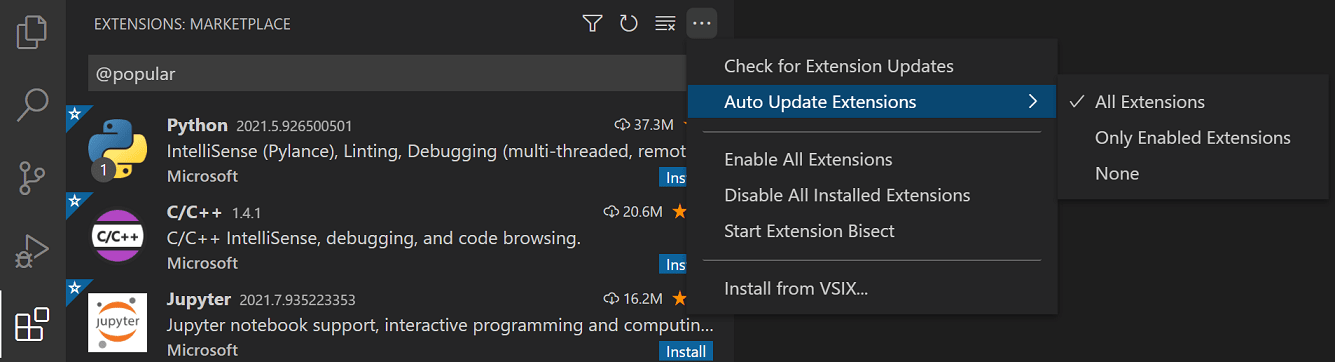This screenshot has width=1335, height=362.
Task: Open the C/C++ extension title
Action: pos(195,212)
